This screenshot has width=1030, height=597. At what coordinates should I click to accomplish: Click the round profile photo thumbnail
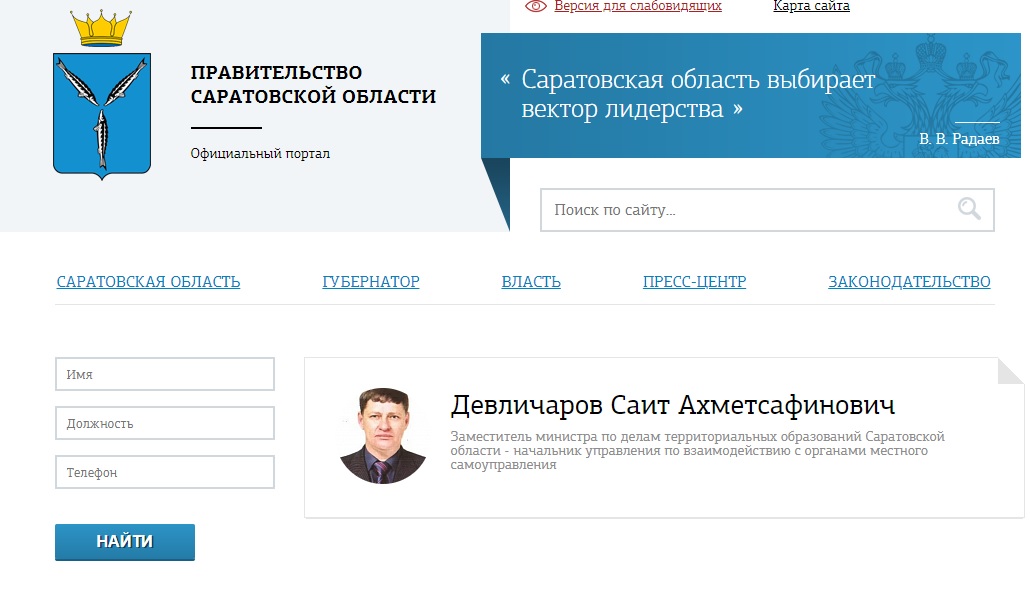click(384, 436)
